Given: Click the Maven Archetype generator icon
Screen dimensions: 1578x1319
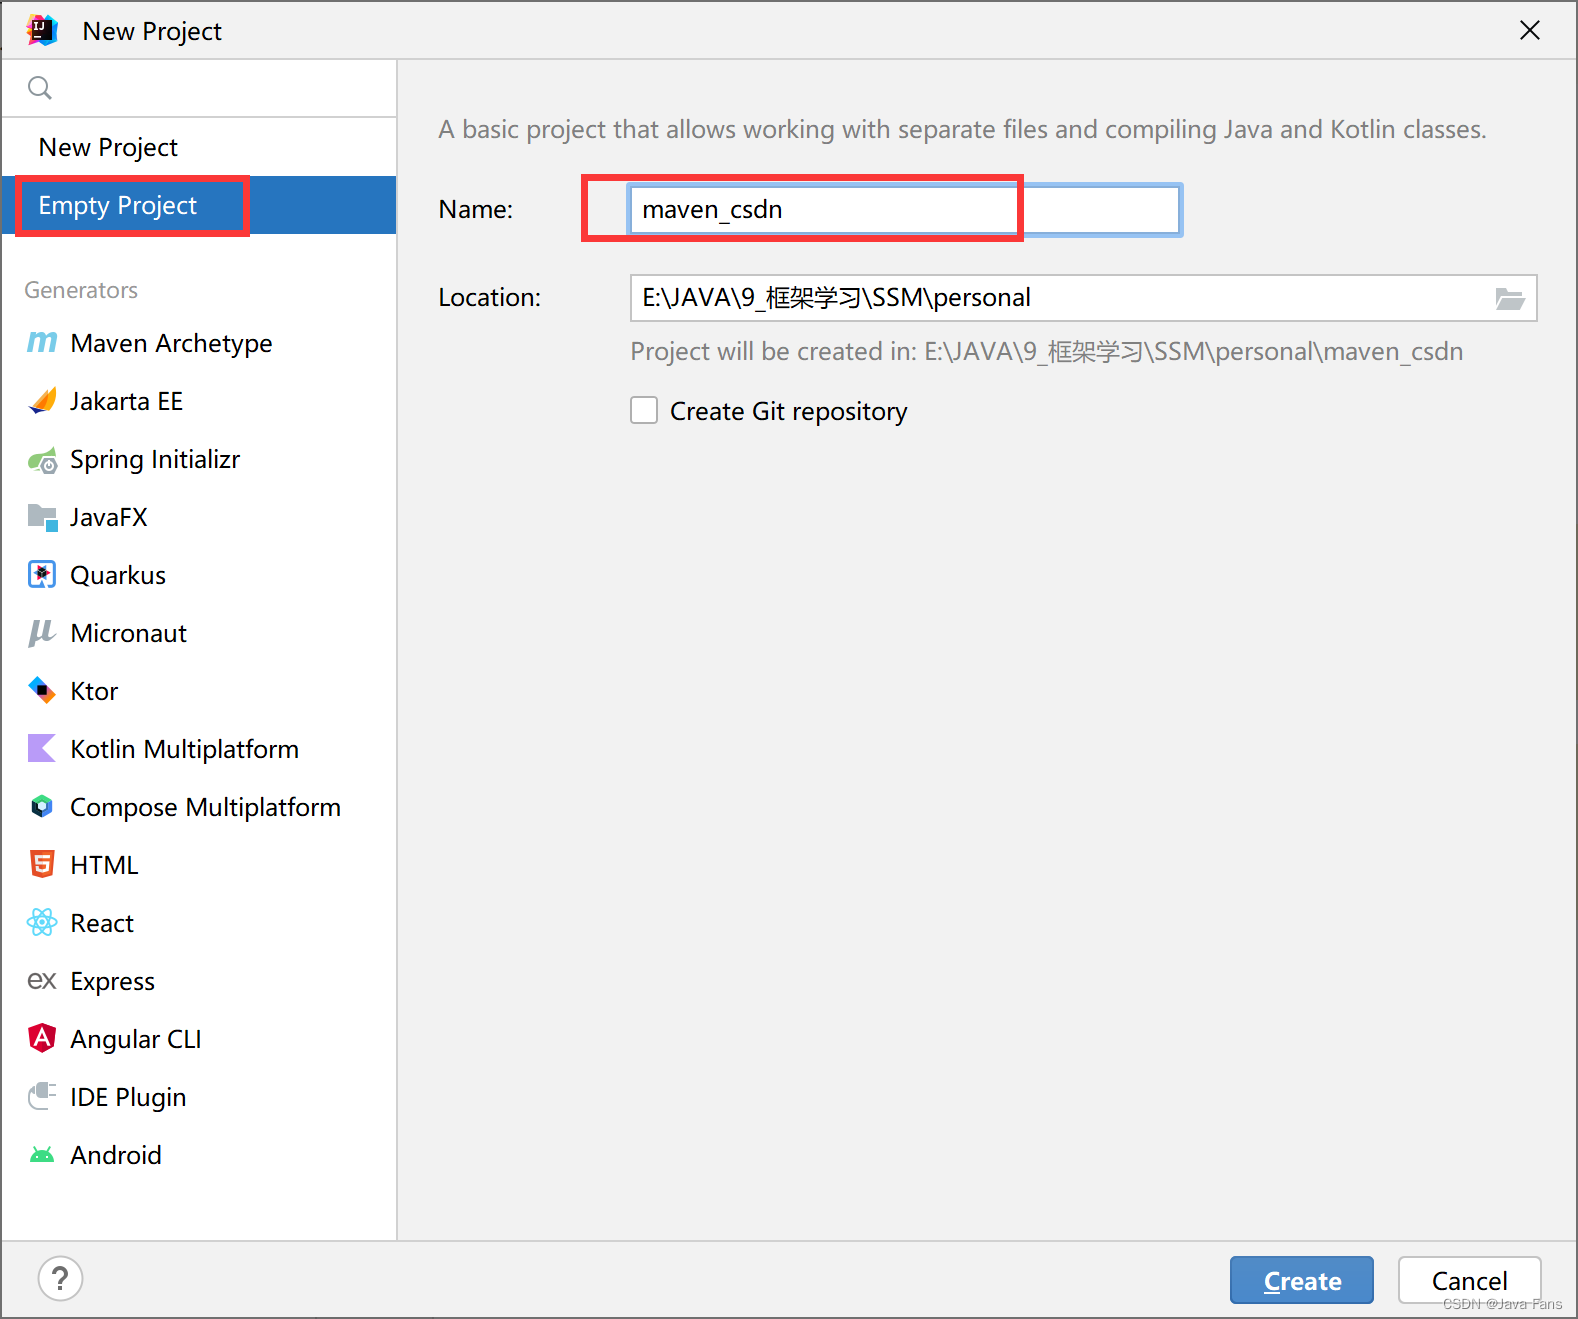Looking at the screenshot, I should tap(42, 343).
